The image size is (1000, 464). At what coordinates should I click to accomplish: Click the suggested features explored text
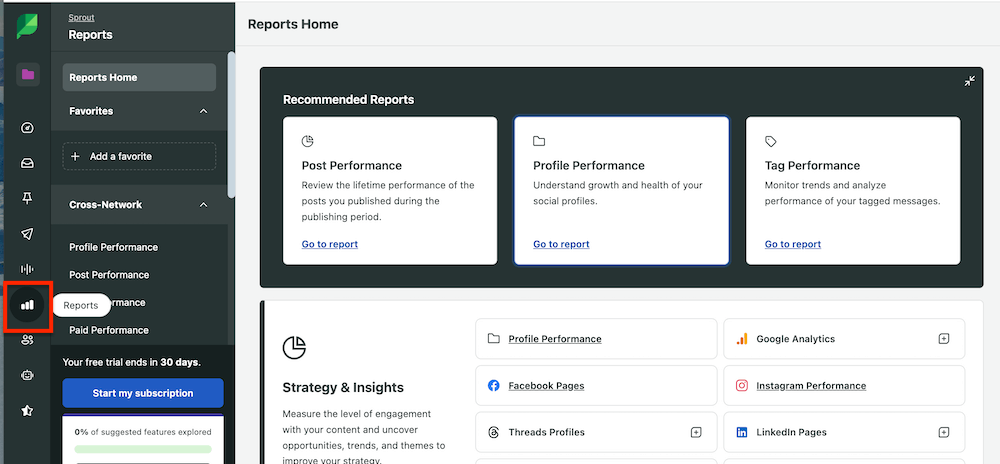coord(143,431)
